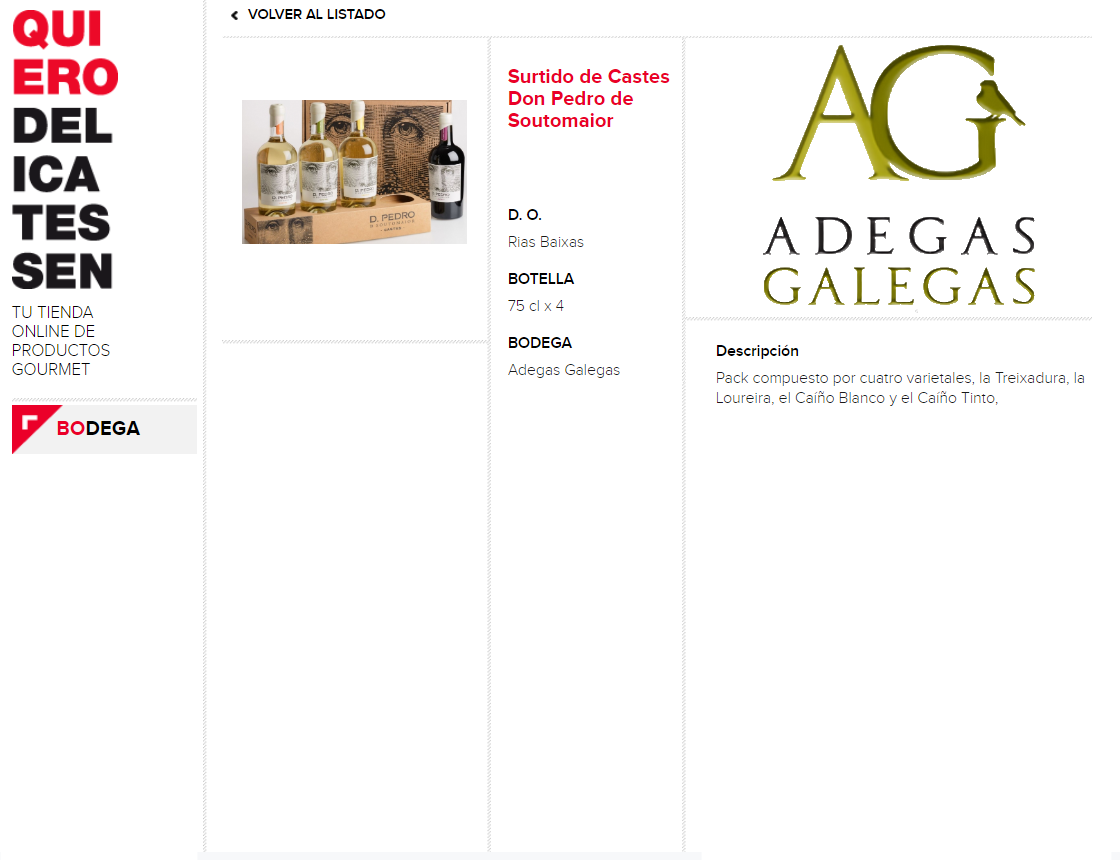Select the D. O. label
The height and width of the screenshot is (860, 1120).
click(524, 215)
